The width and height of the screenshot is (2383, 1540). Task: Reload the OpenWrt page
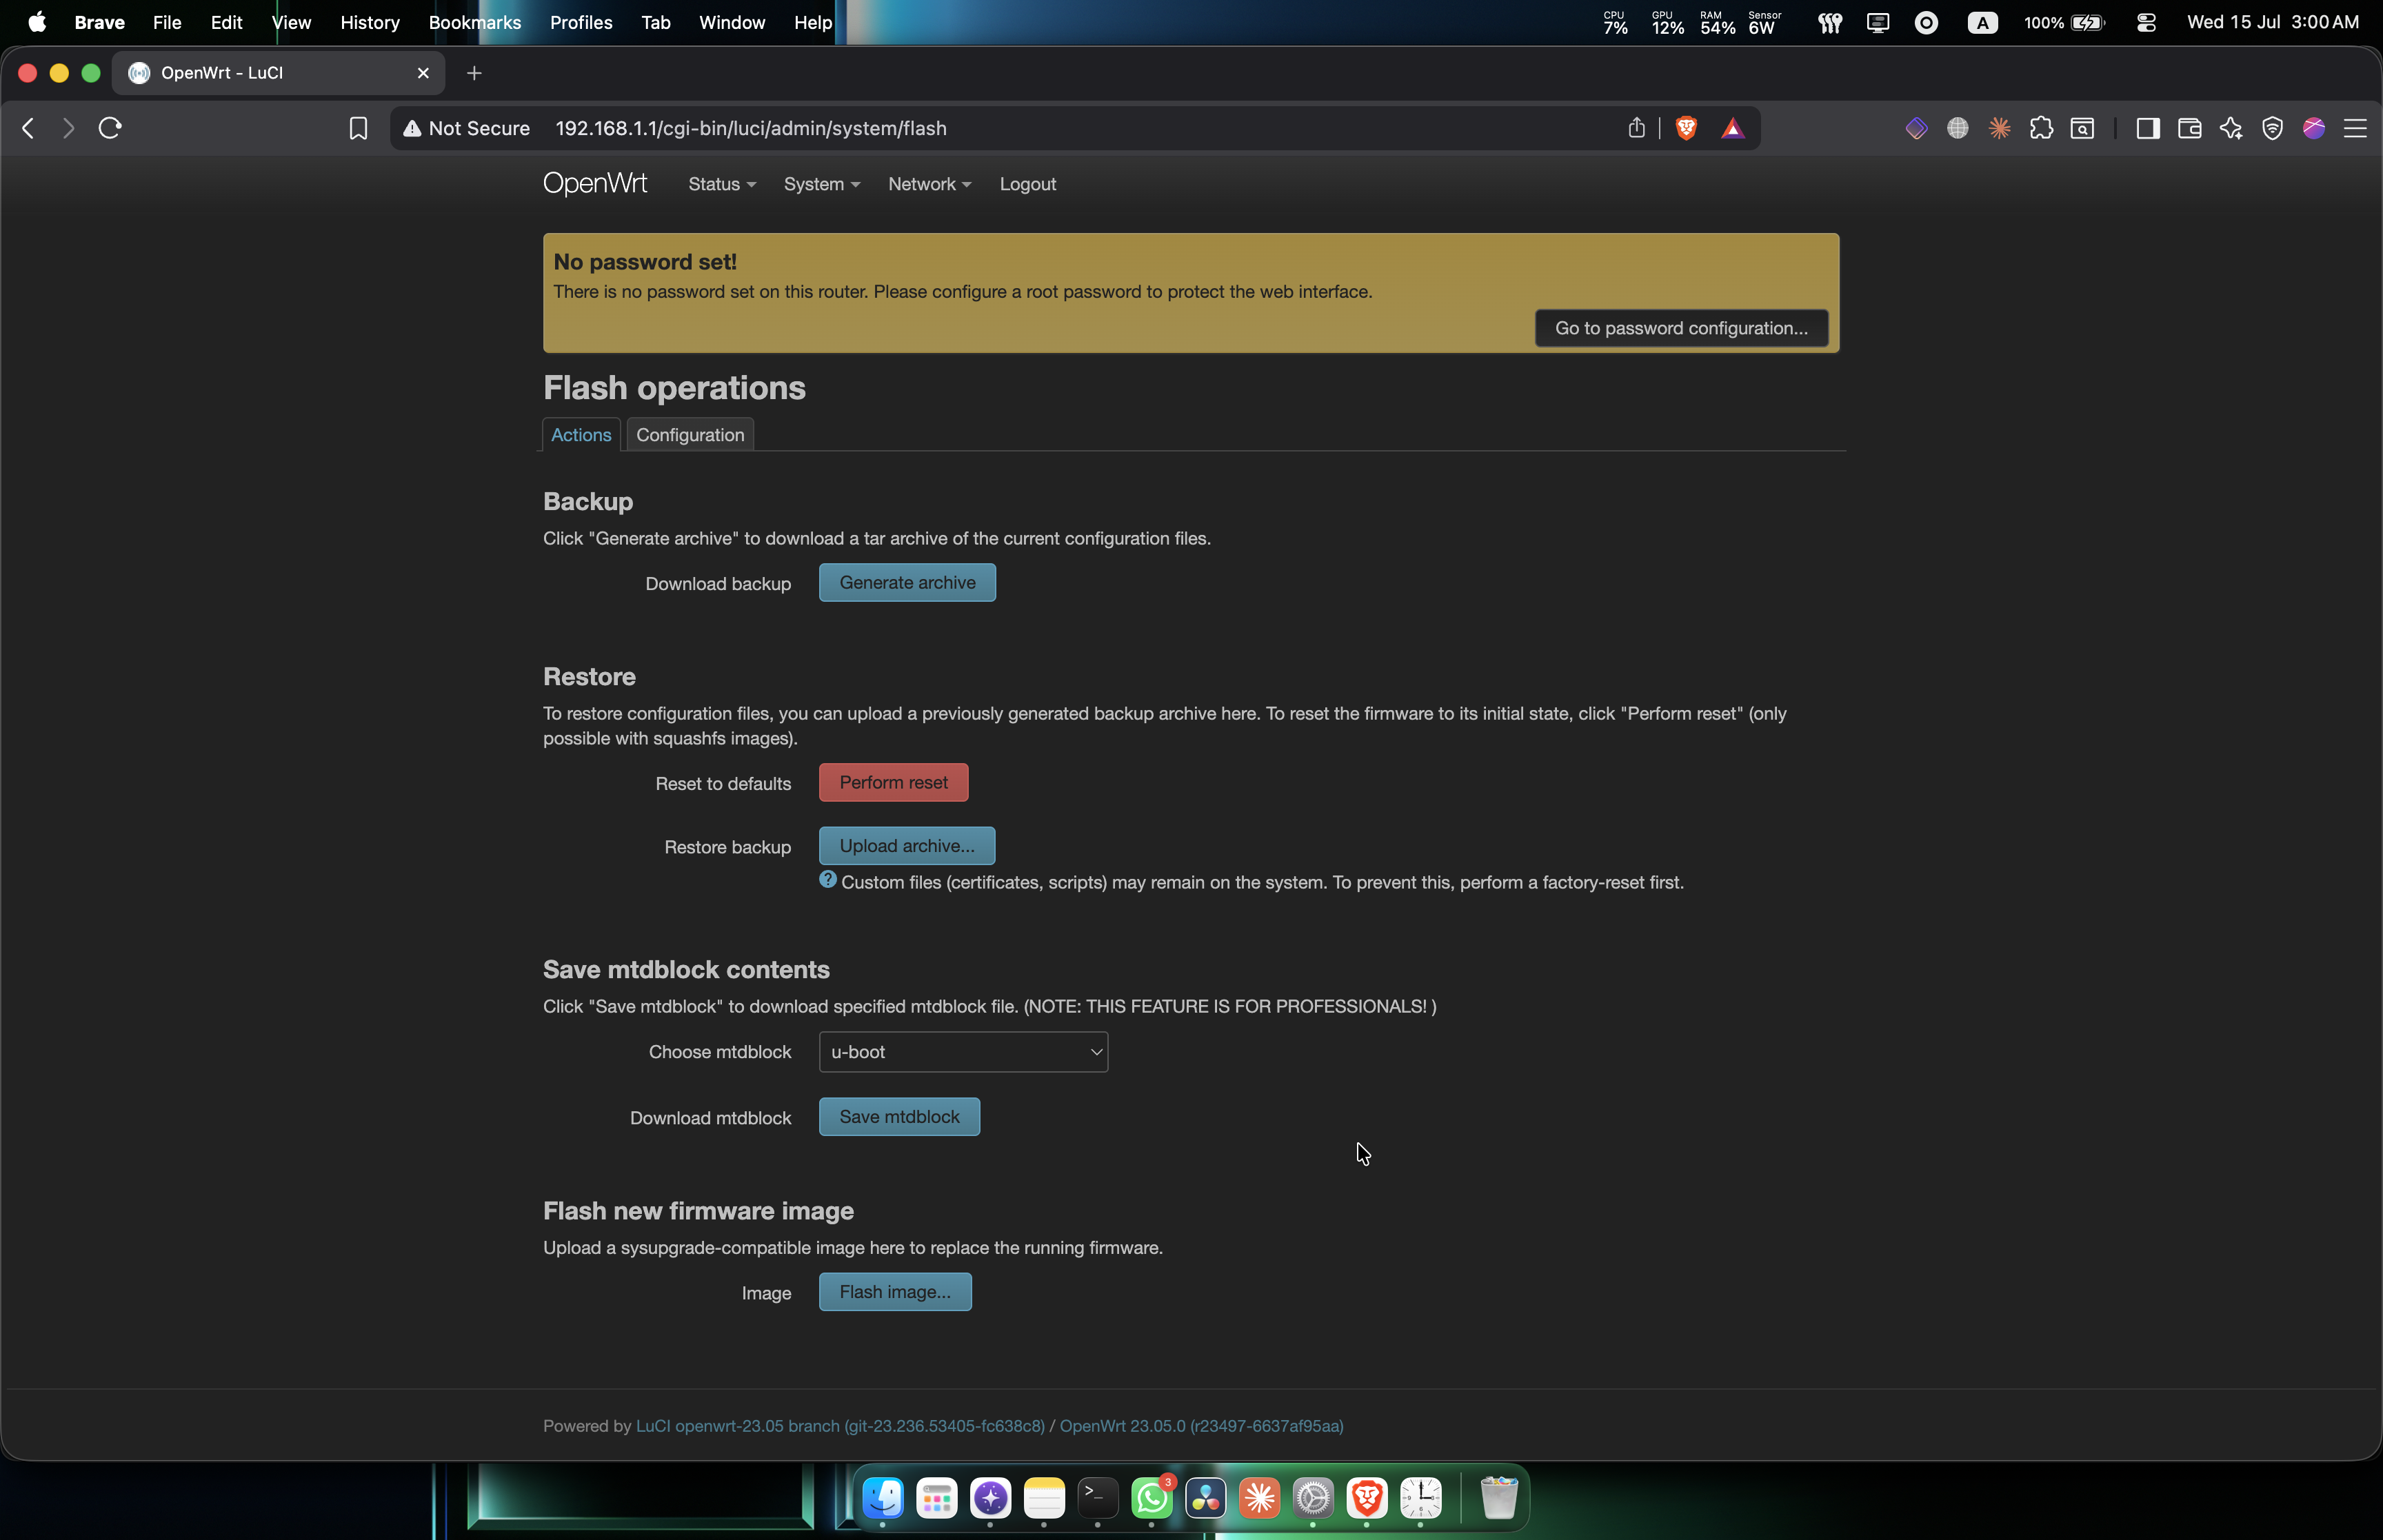point(110,128)
